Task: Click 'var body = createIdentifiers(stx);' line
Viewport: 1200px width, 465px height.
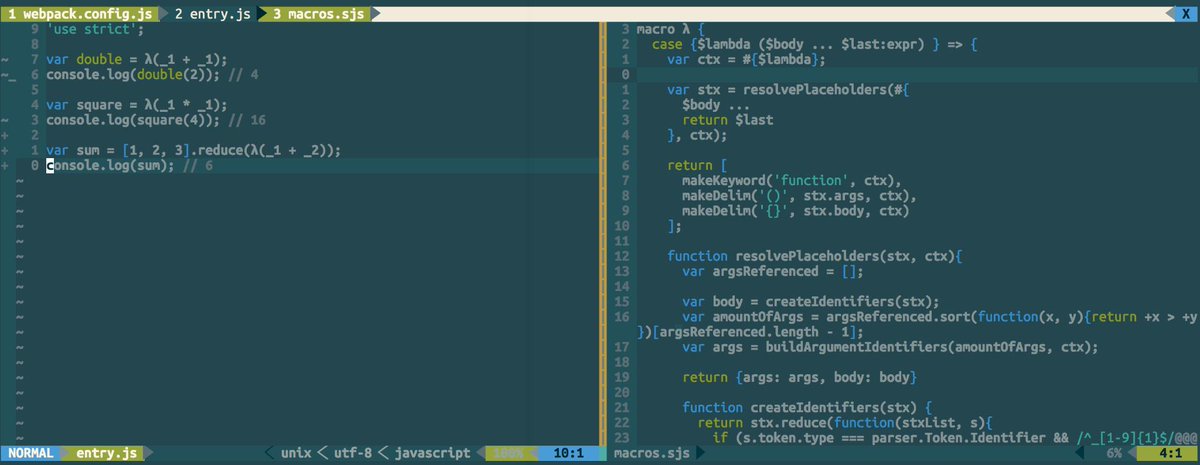Action: pyautogui.click(x=810, y=300)
